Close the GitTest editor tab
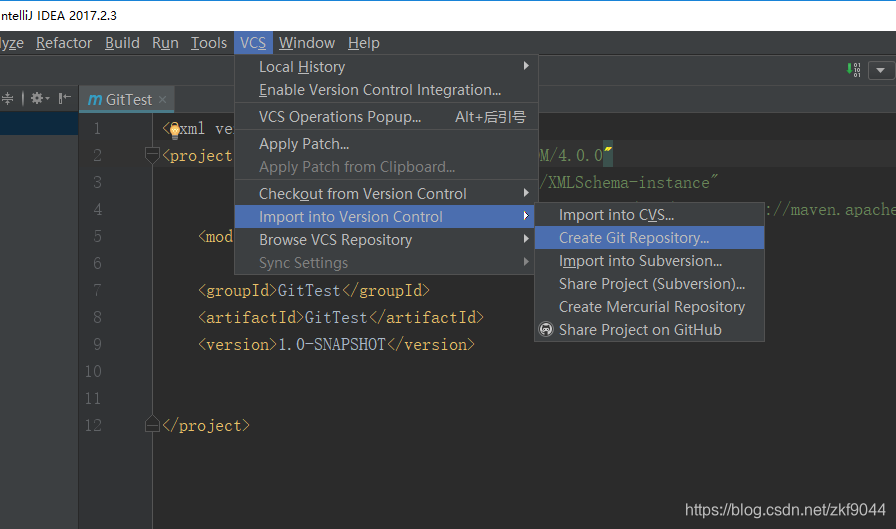Image resolution: width=896 pixels, height=529 pixels. (x=162, y=99)
